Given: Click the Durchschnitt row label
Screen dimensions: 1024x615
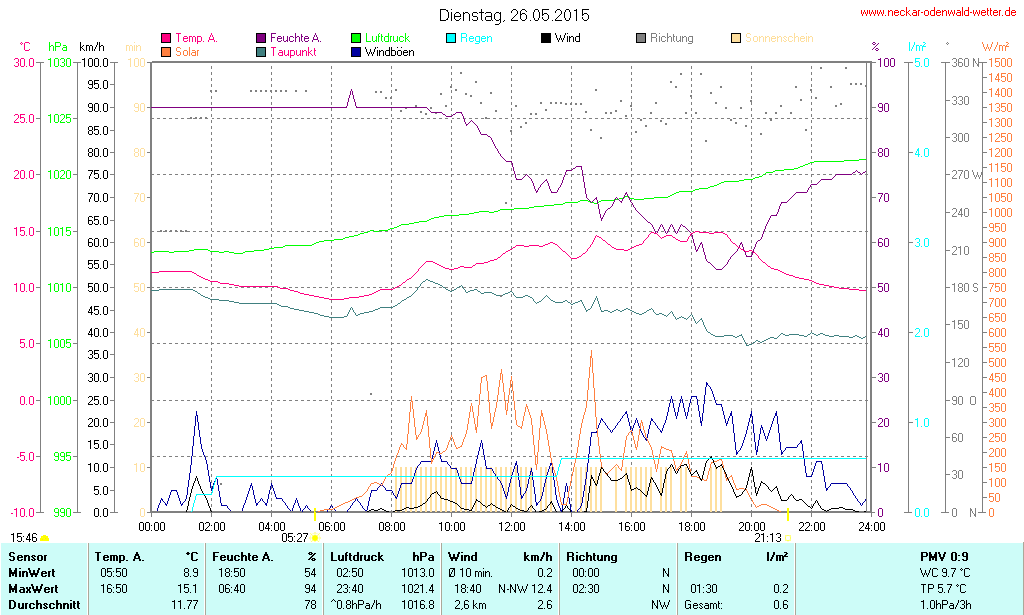Looking at the screenshot, I should (40, 605).
